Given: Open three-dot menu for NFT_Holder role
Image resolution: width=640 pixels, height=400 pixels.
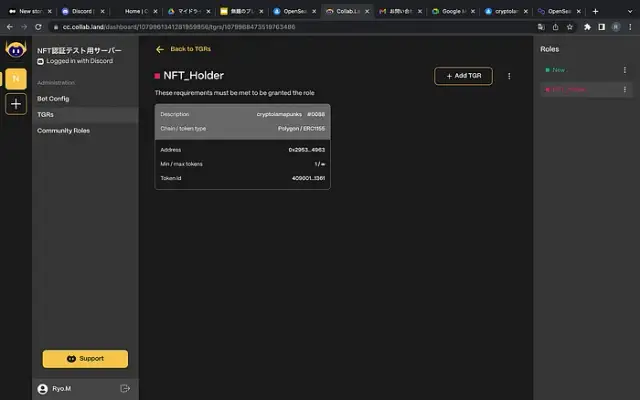Looking at the screenshot, I should tap(625, 90).
